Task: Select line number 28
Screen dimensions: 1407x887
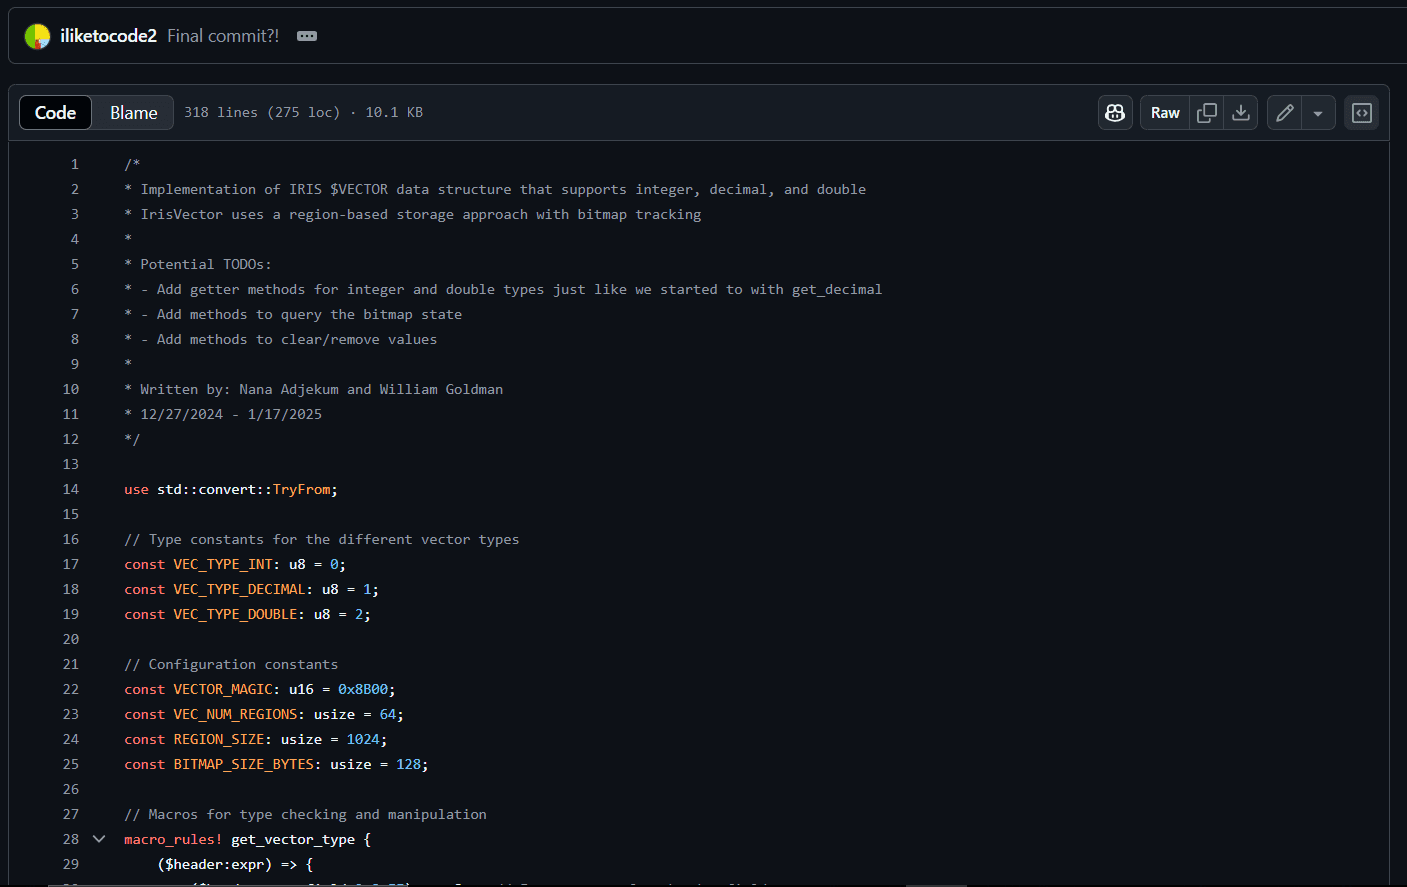Action: point(70,839)
